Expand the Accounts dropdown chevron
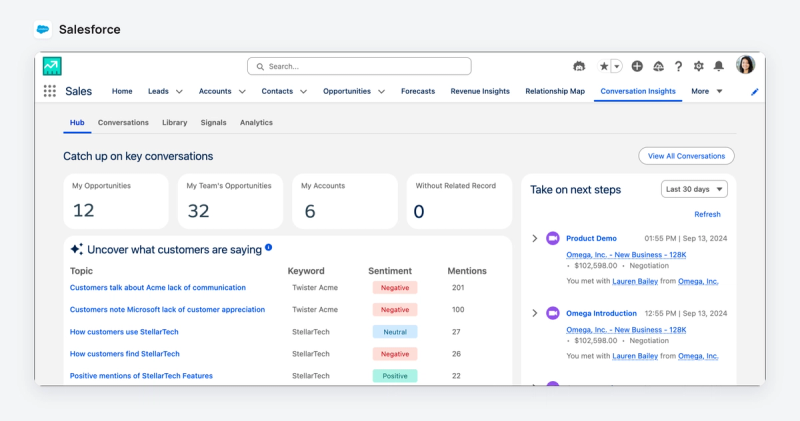The height and width of the screenshot is (421, 800). (242, 92)
